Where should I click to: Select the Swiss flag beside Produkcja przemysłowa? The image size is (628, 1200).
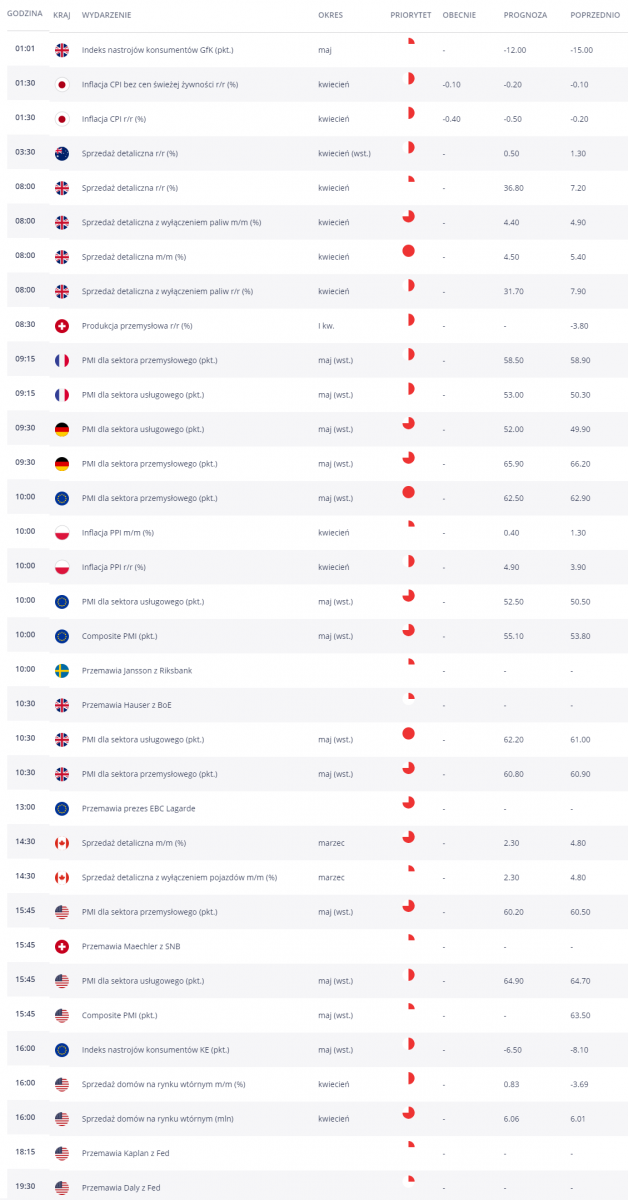point(62,326)
